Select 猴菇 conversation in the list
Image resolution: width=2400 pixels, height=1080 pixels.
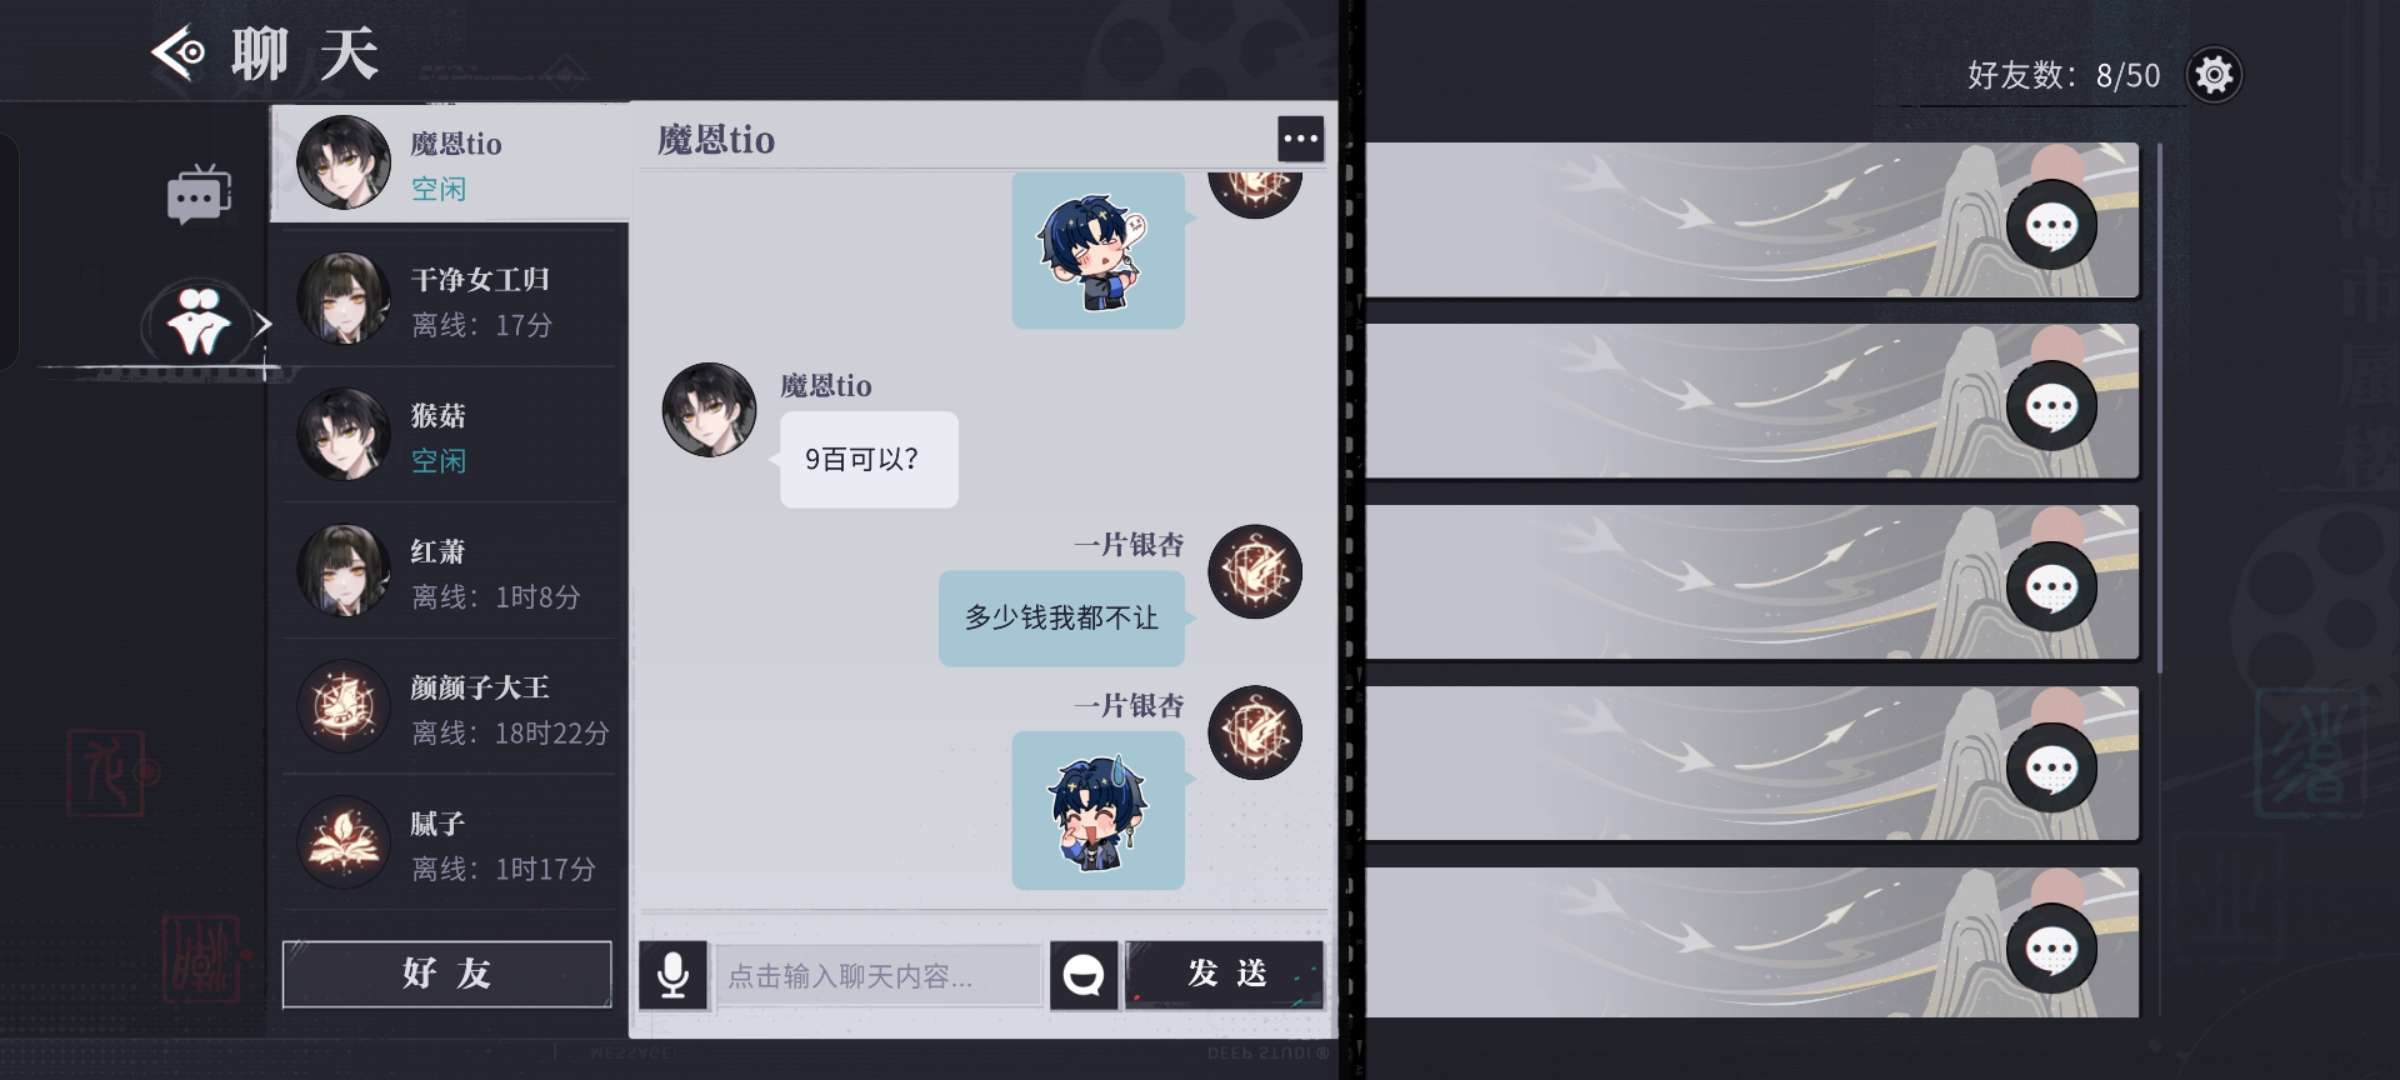tap(449, 436)
